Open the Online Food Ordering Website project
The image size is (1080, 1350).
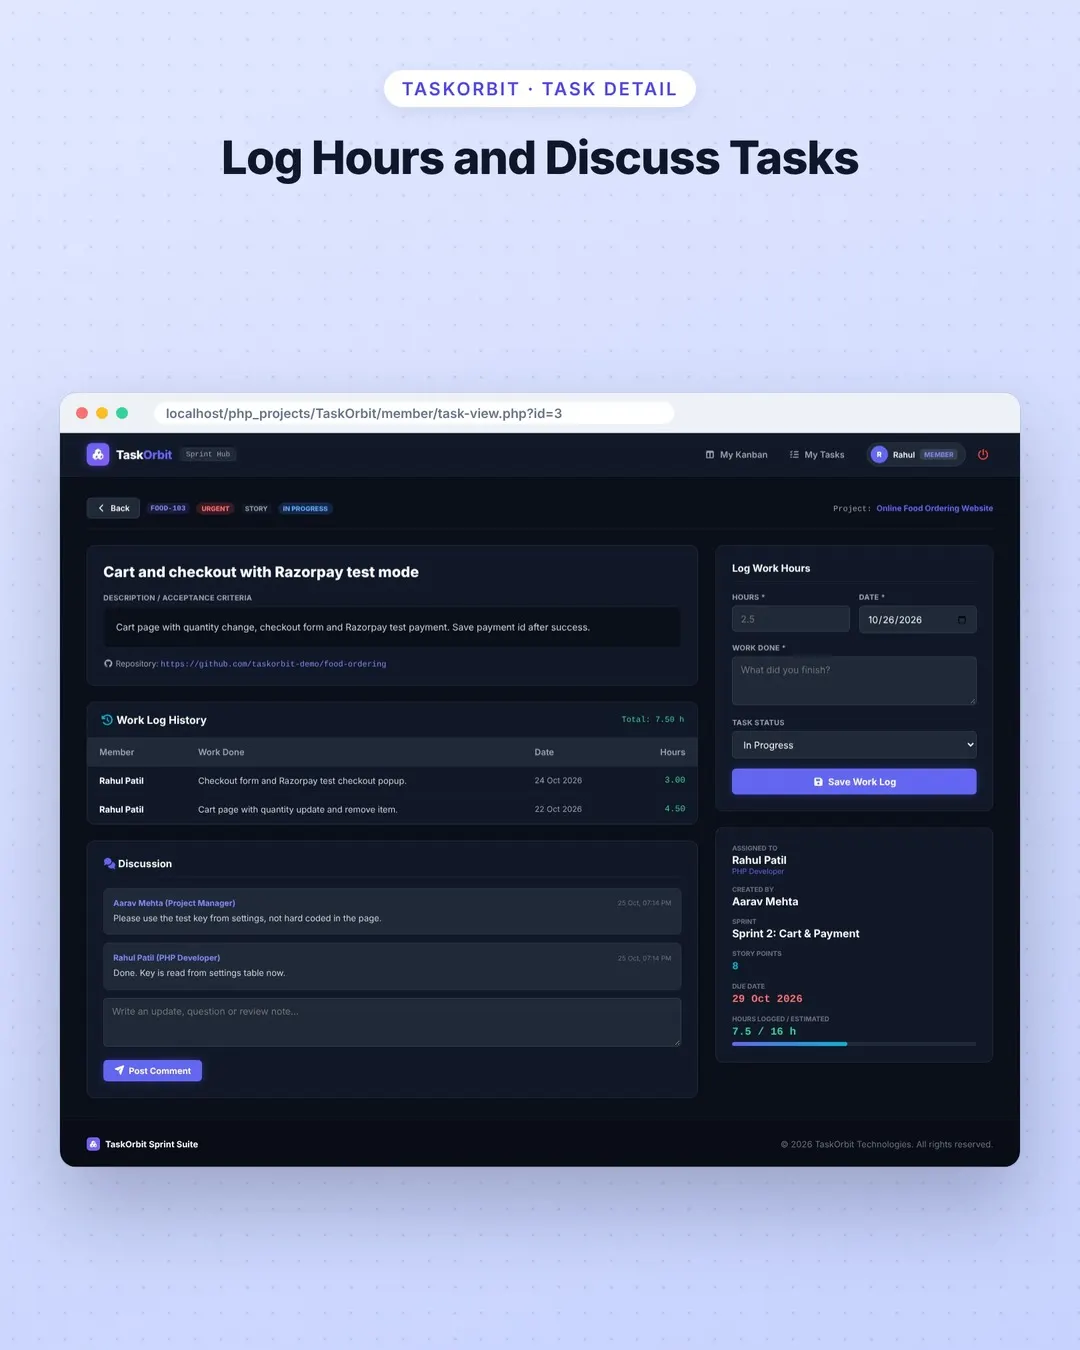coord(934,508)
